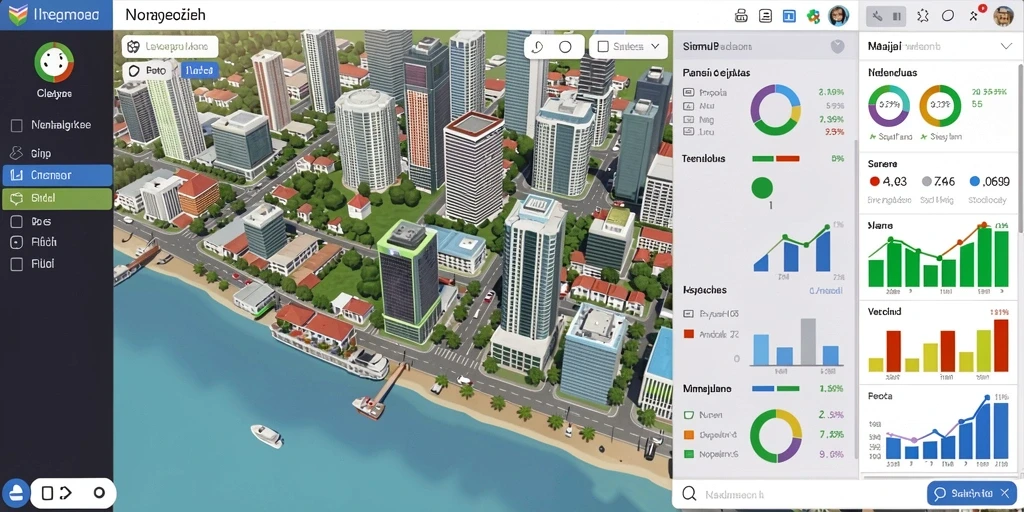
Task: Select the green highlighted sidebar item
Action: pos(57,199)
